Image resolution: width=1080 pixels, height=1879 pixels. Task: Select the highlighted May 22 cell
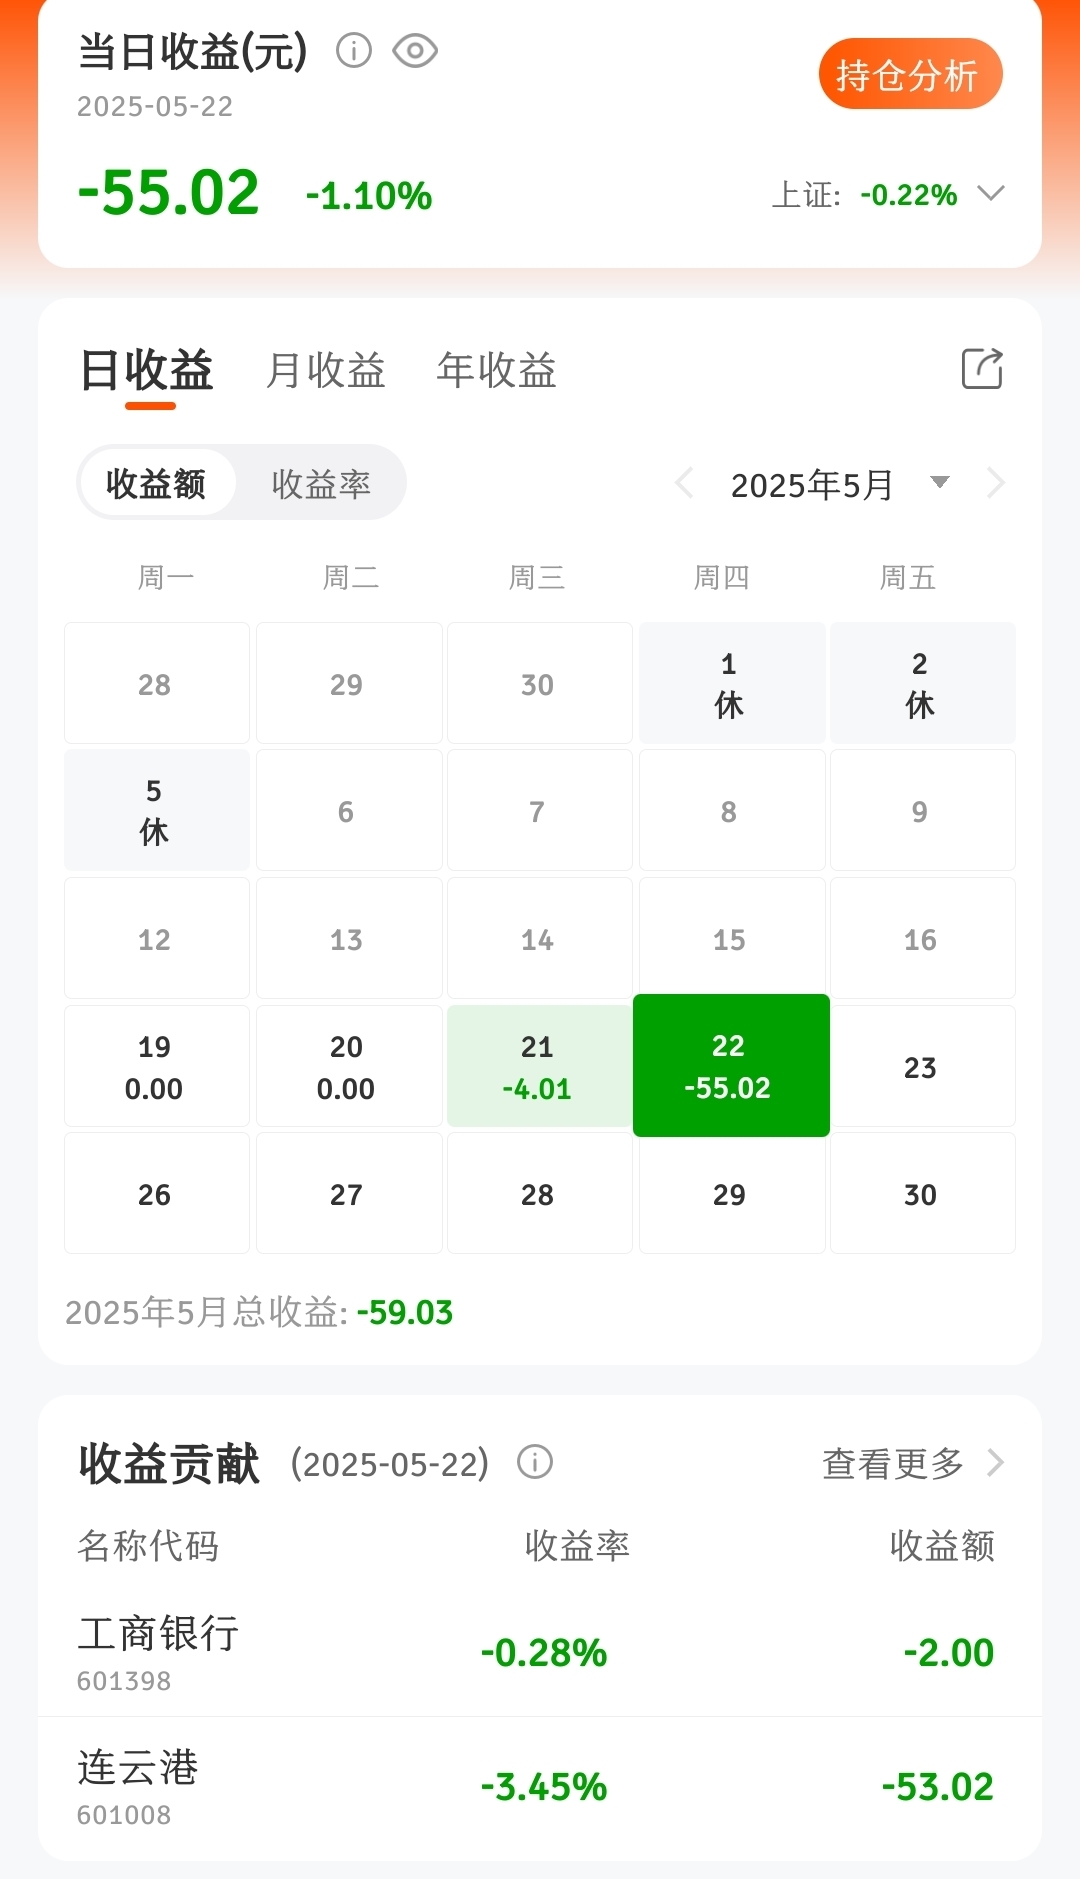tap(731, 1065)
